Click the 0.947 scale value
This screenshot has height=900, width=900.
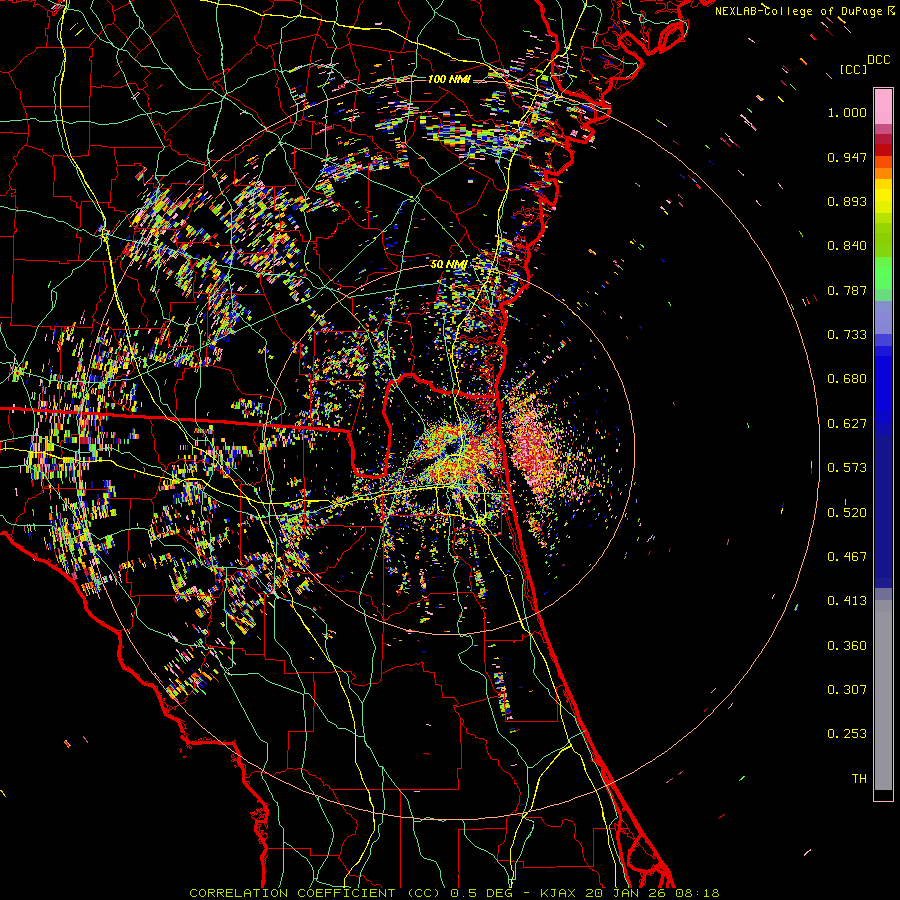pos(847,157)
